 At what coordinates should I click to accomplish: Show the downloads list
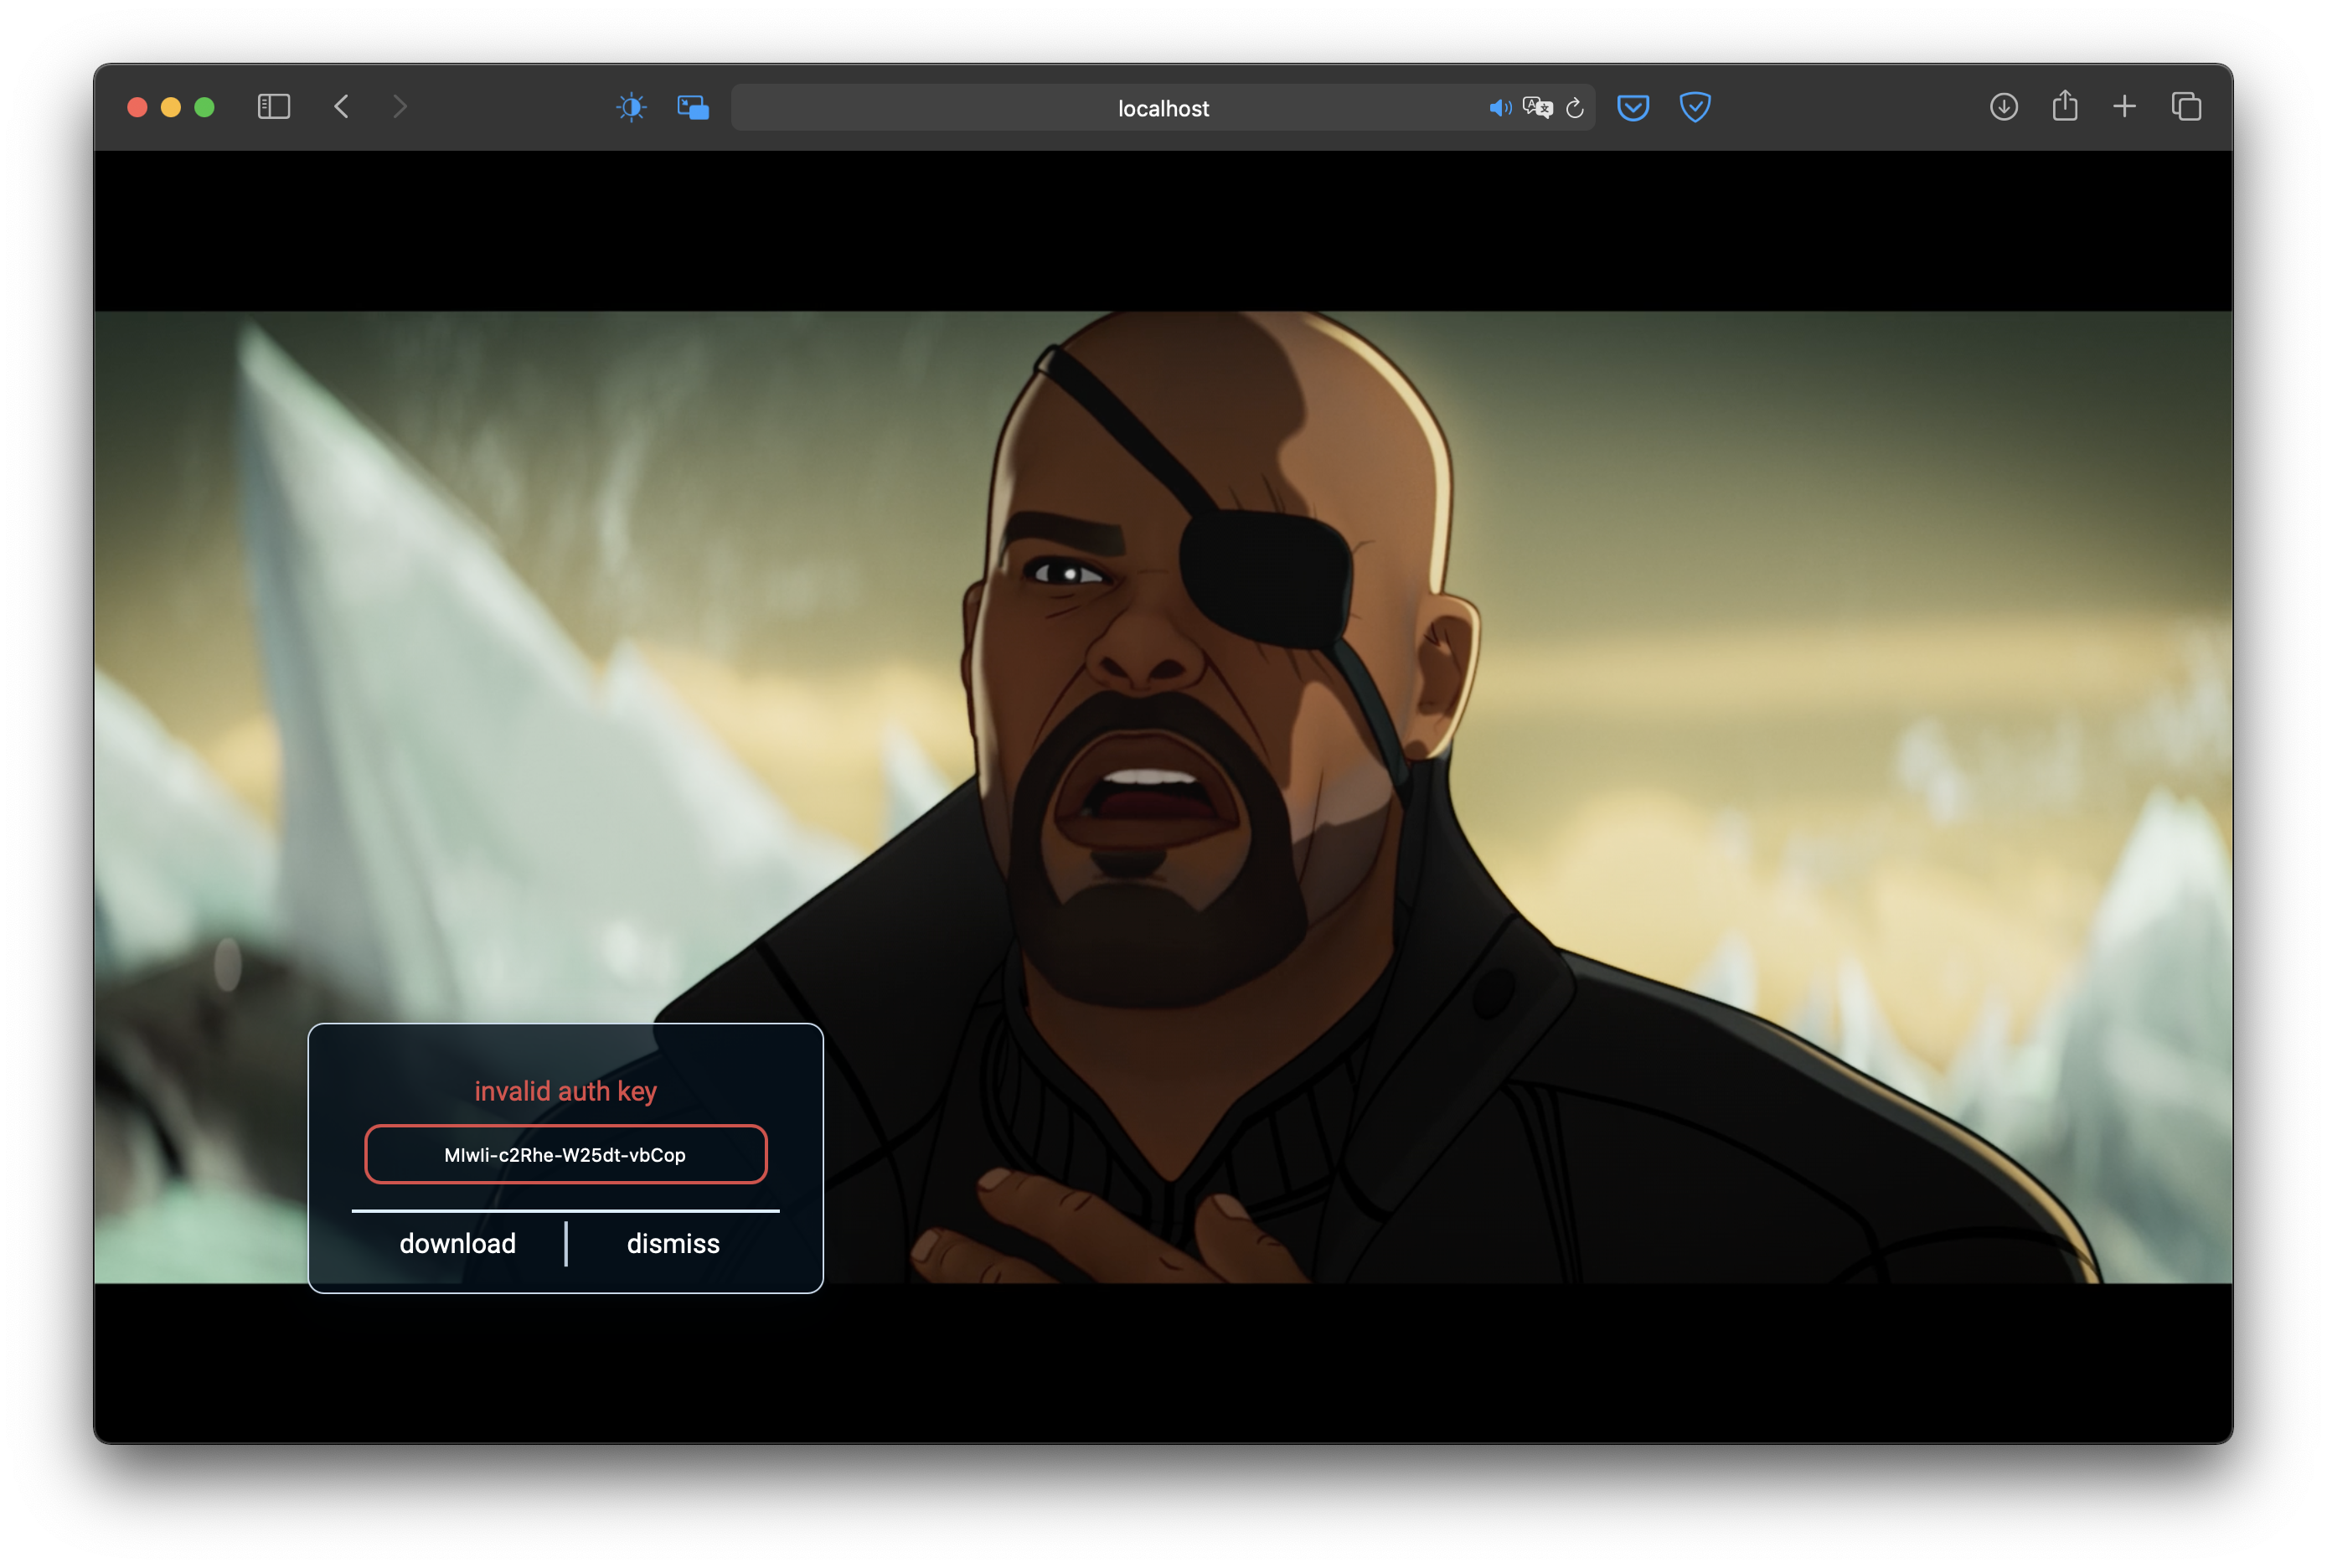click(x=2003, y=107)
